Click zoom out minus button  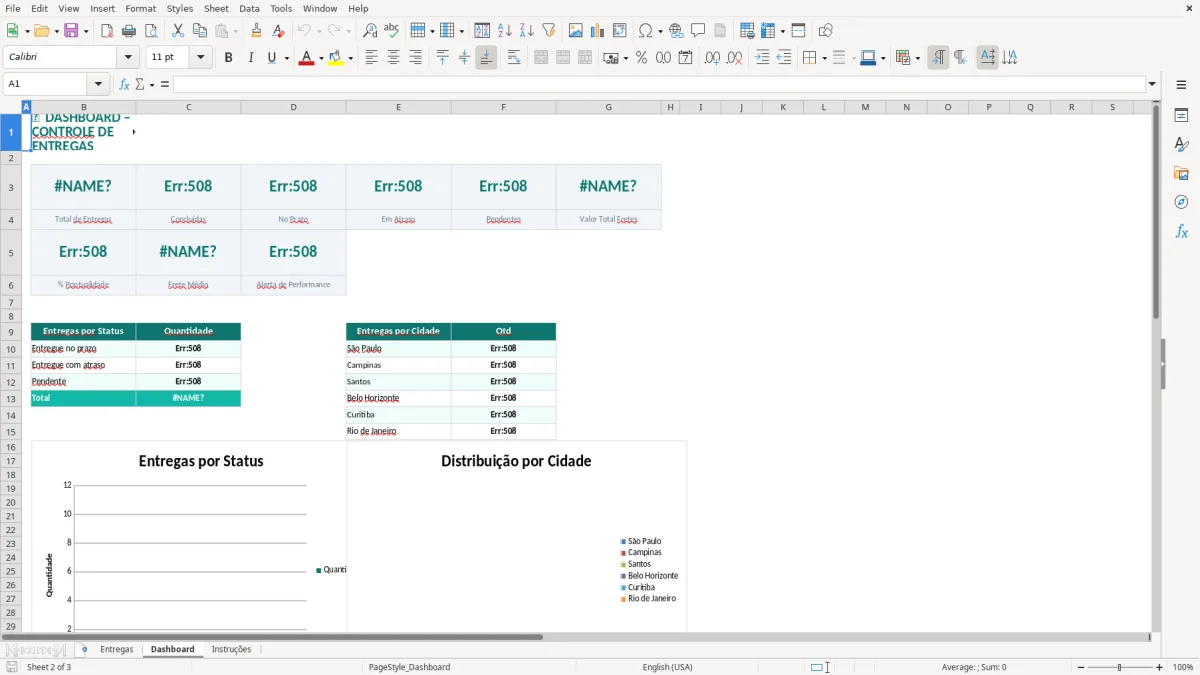1079,667
